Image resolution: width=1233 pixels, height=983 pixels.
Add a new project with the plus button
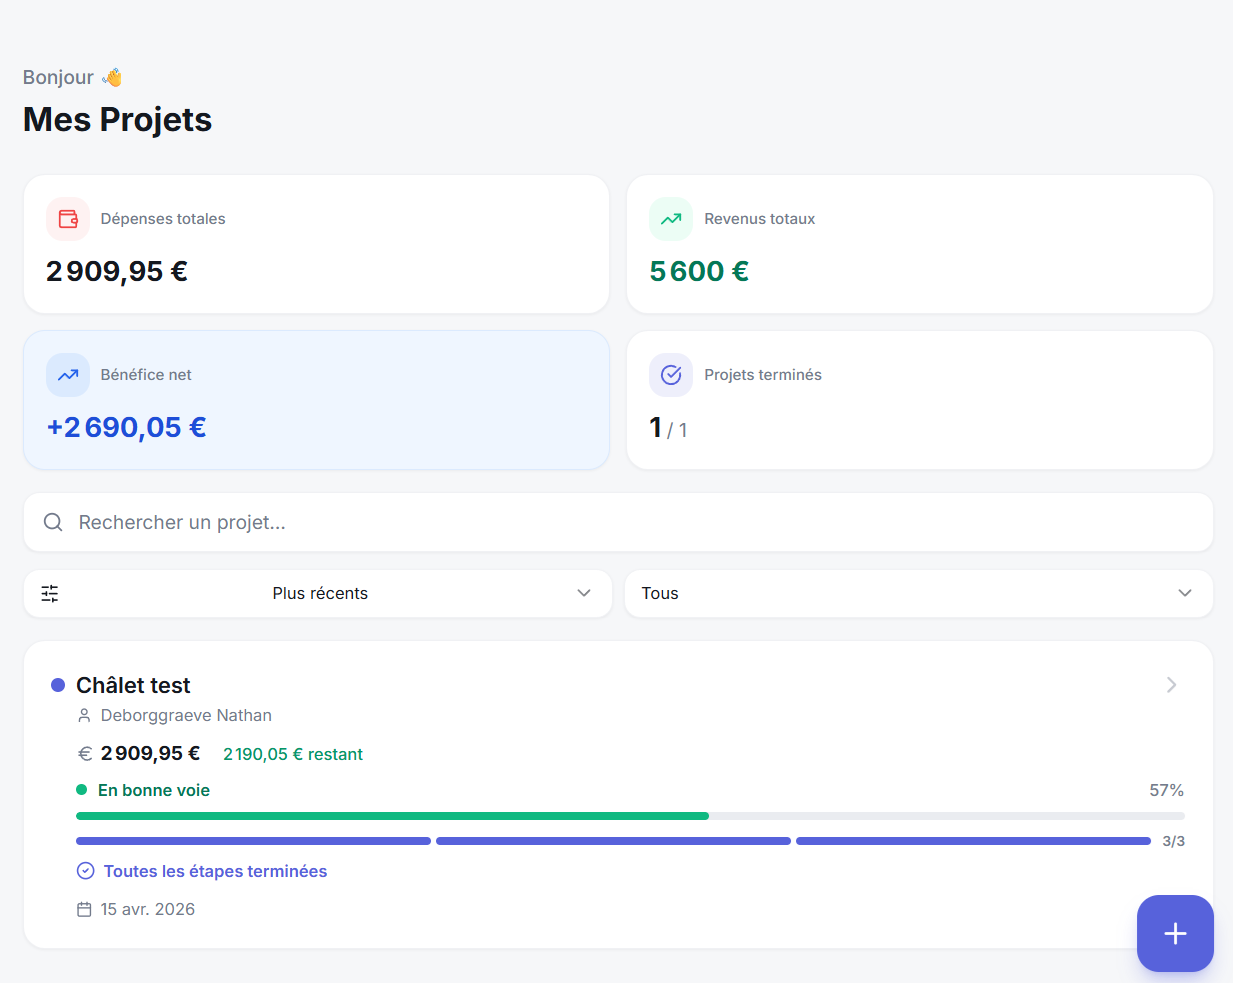(1175, 933)
